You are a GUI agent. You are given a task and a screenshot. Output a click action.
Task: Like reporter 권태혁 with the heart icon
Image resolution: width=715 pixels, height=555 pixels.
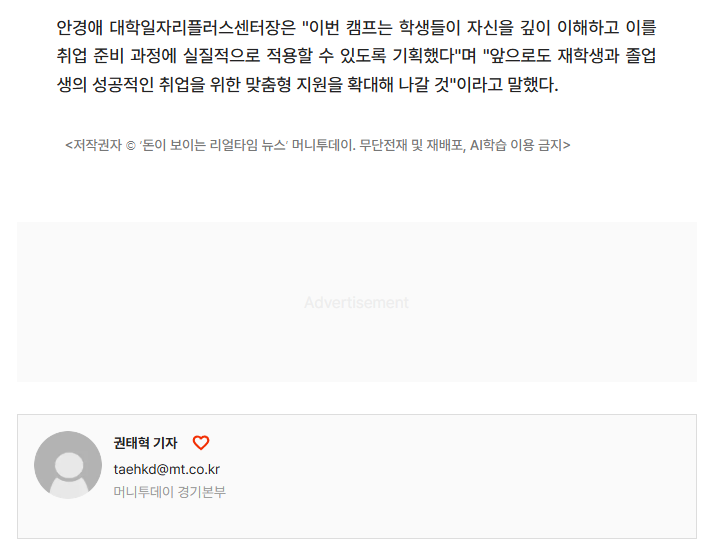(x=201, y=443)
